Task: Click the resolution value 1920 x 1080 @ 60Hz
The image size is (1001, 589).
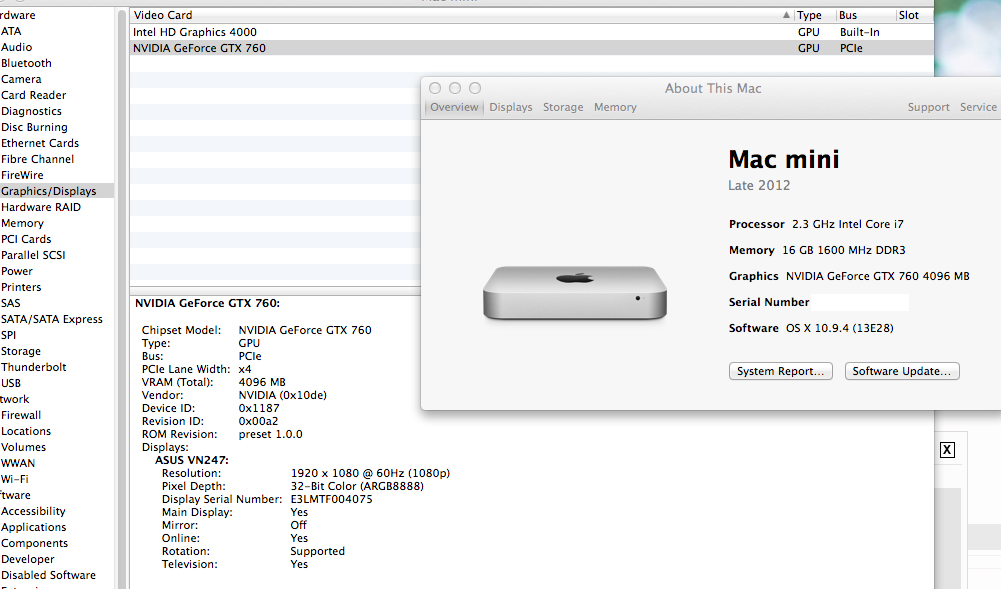Action: tap(370, 473)
